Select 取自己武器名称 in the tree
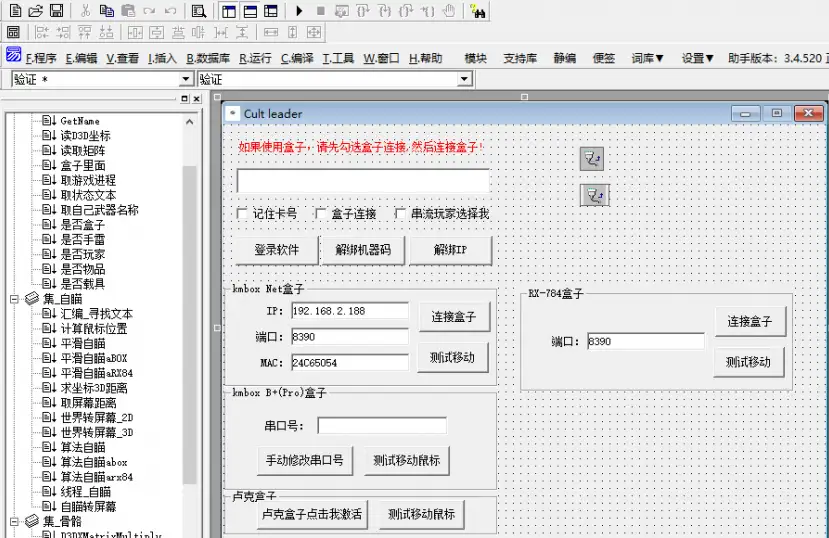829x538 pixels. point(99,210)
